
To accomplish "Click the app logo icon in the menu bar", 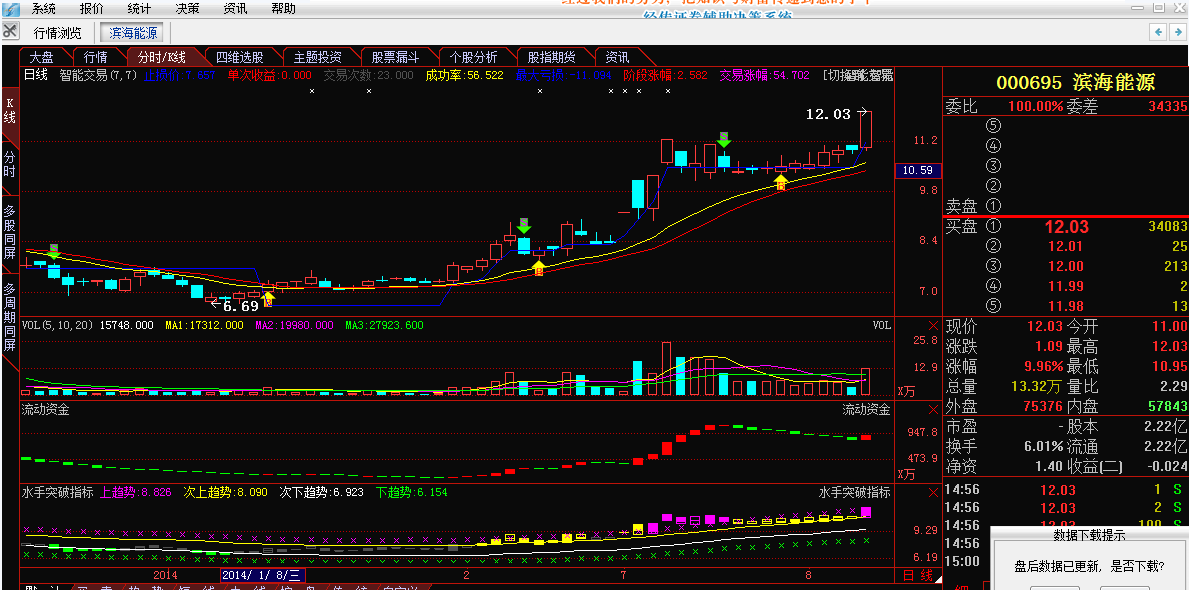I will pyautogui.click(x=9, y=8).
